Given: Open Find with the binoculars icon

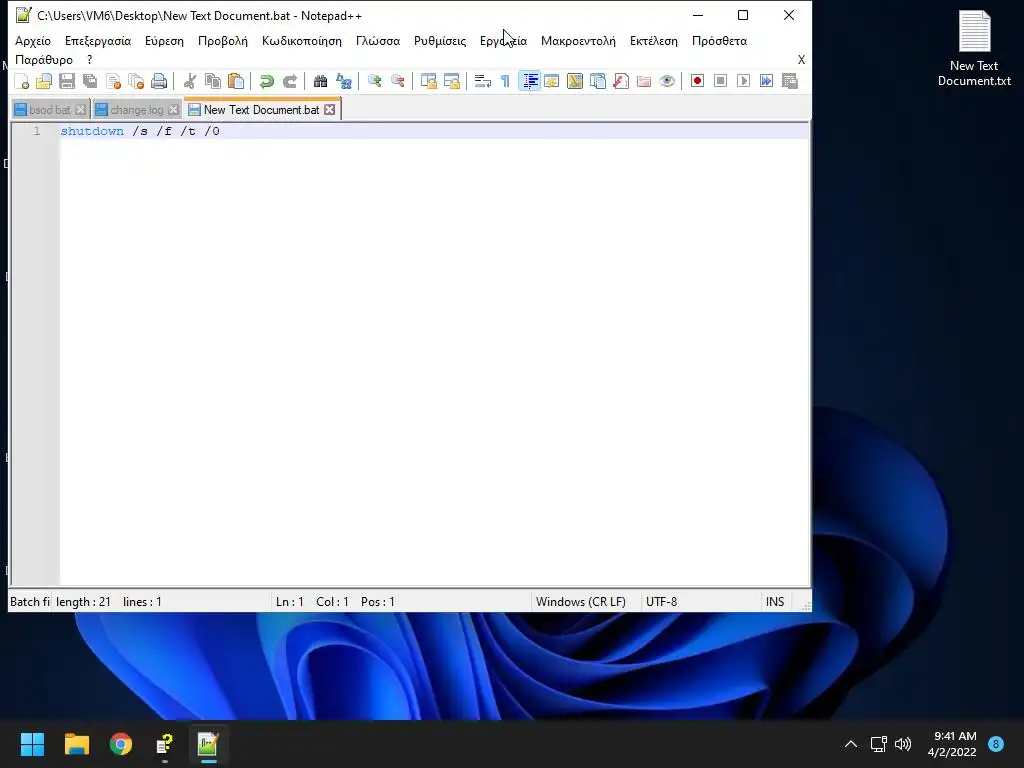Looking at the screenshot, I should 320,81.
